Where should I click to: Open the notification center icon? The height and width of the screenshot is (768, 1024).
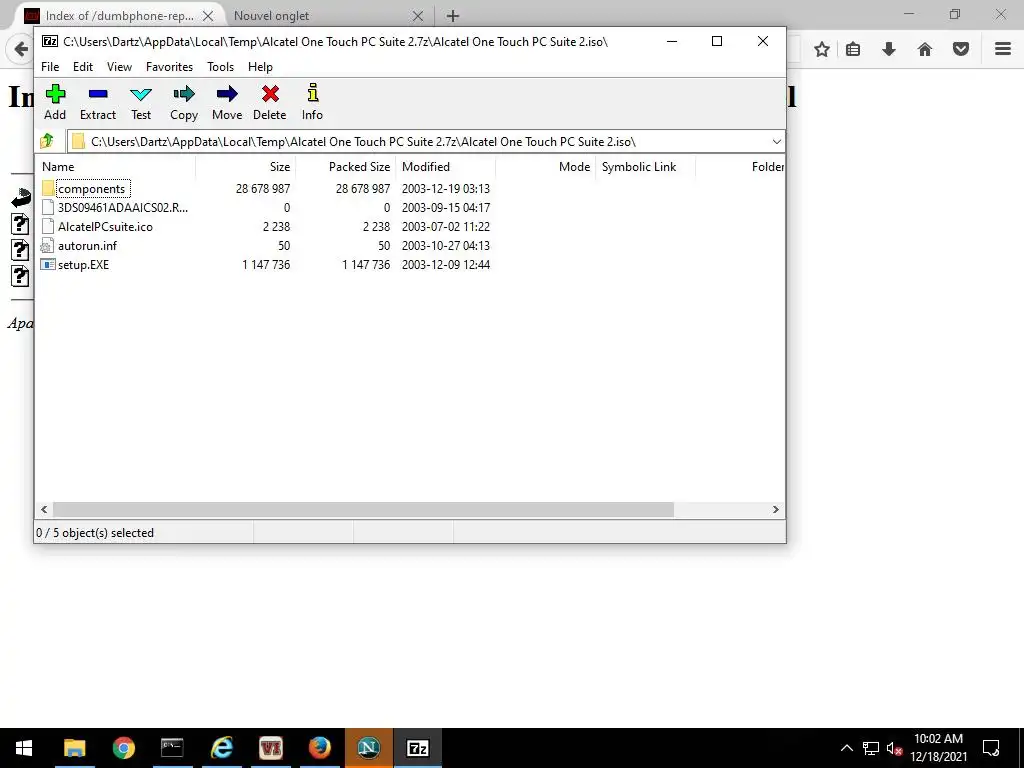991,748
